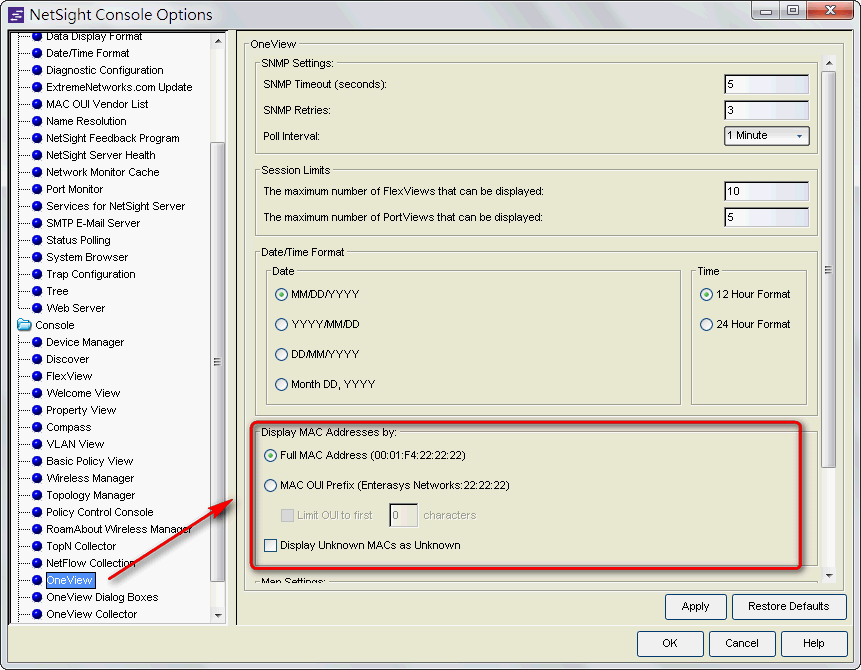
Task: Click the max FlexViews field
Action: [x=767, y=192]
